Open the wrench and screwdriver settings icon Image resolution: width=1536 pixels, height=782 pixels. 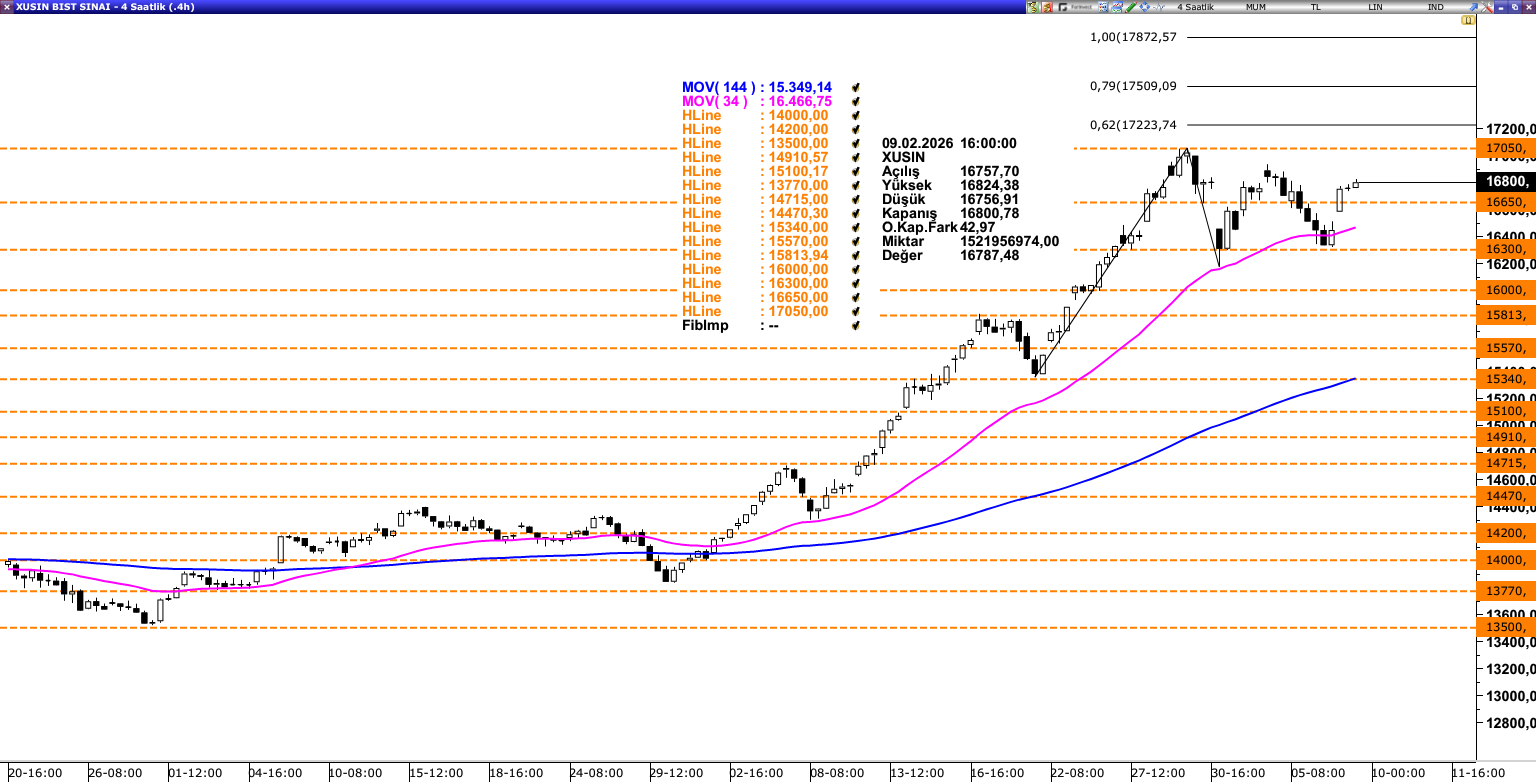coord(1487,7)
